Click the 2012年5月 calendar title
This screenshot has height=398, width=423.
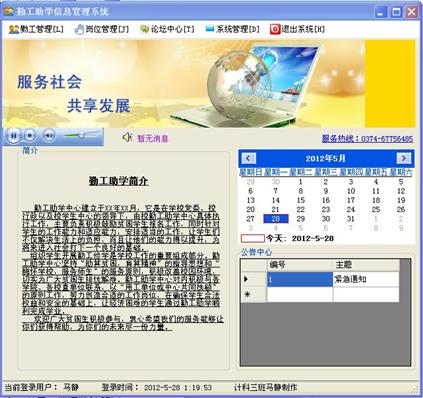click(325, 158)
